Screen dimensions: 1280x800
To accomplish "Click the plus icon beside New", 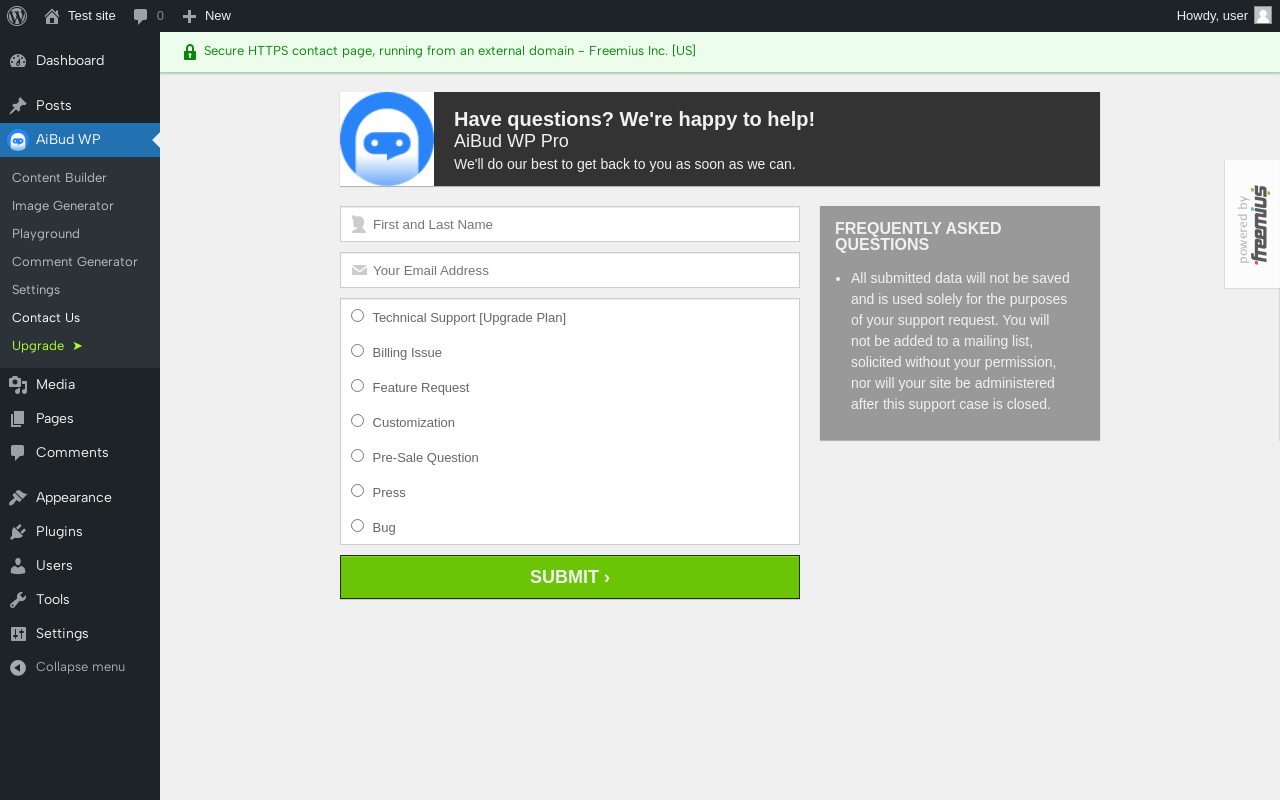I will 189,16.
